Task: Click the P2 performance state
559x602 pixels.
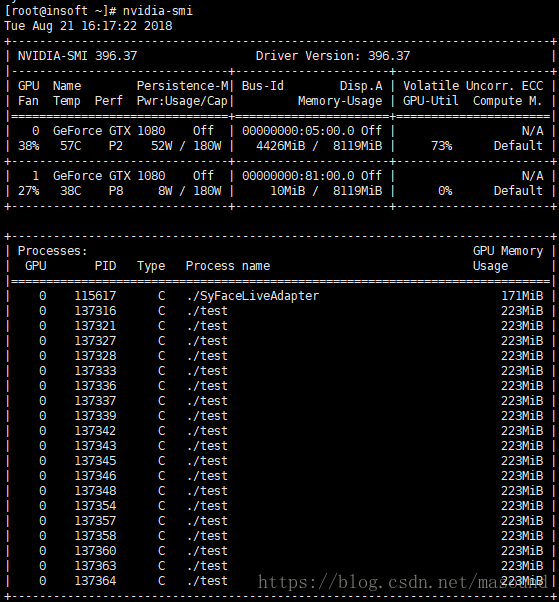Action: tap(116, 146)
